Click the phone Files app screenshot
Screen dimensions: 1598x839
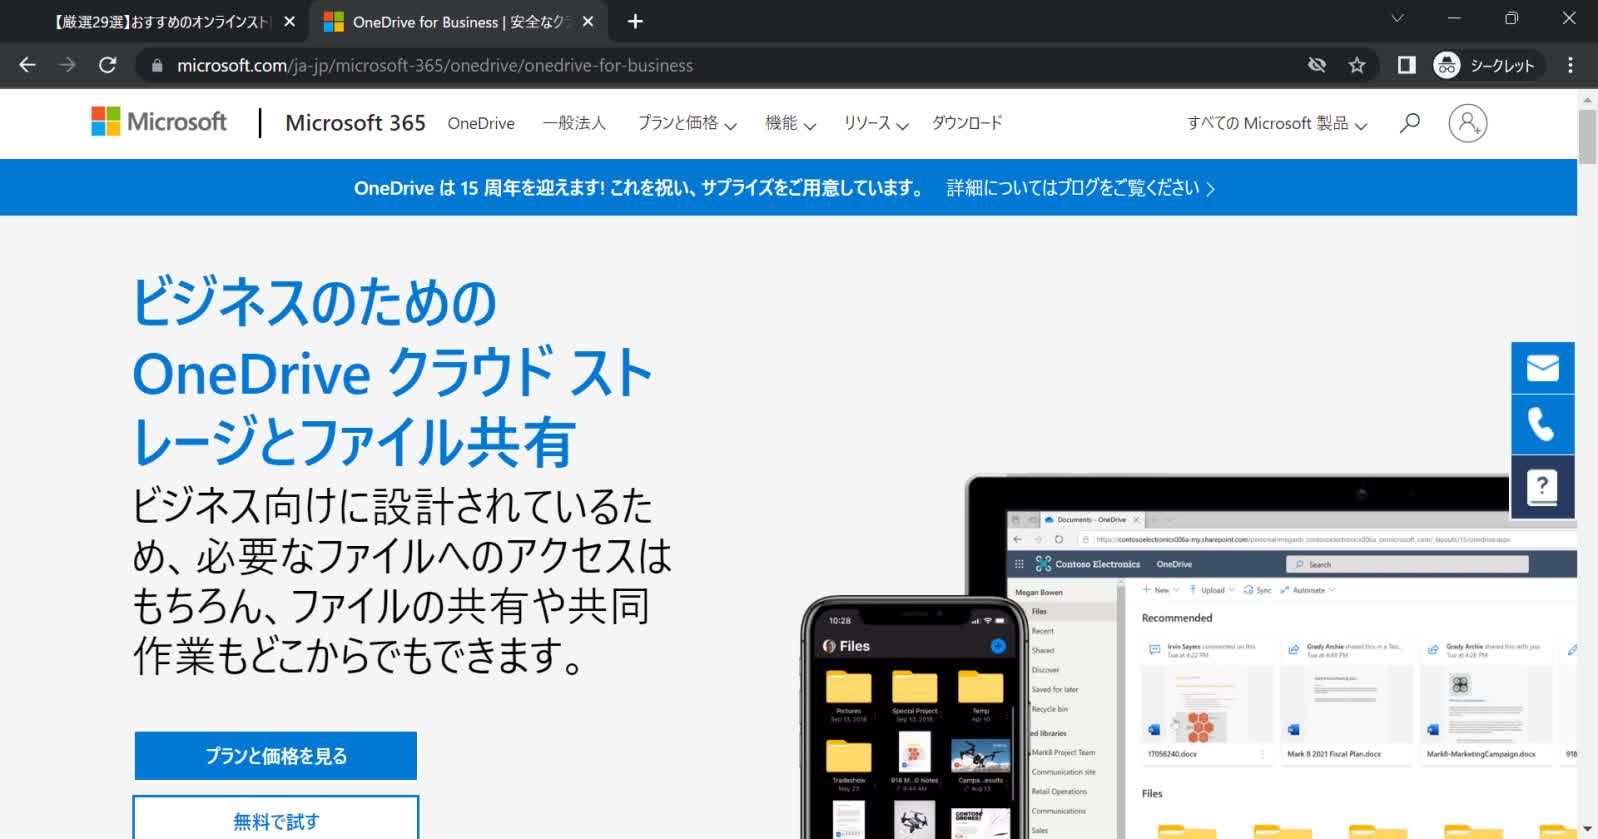click(915, 718)
